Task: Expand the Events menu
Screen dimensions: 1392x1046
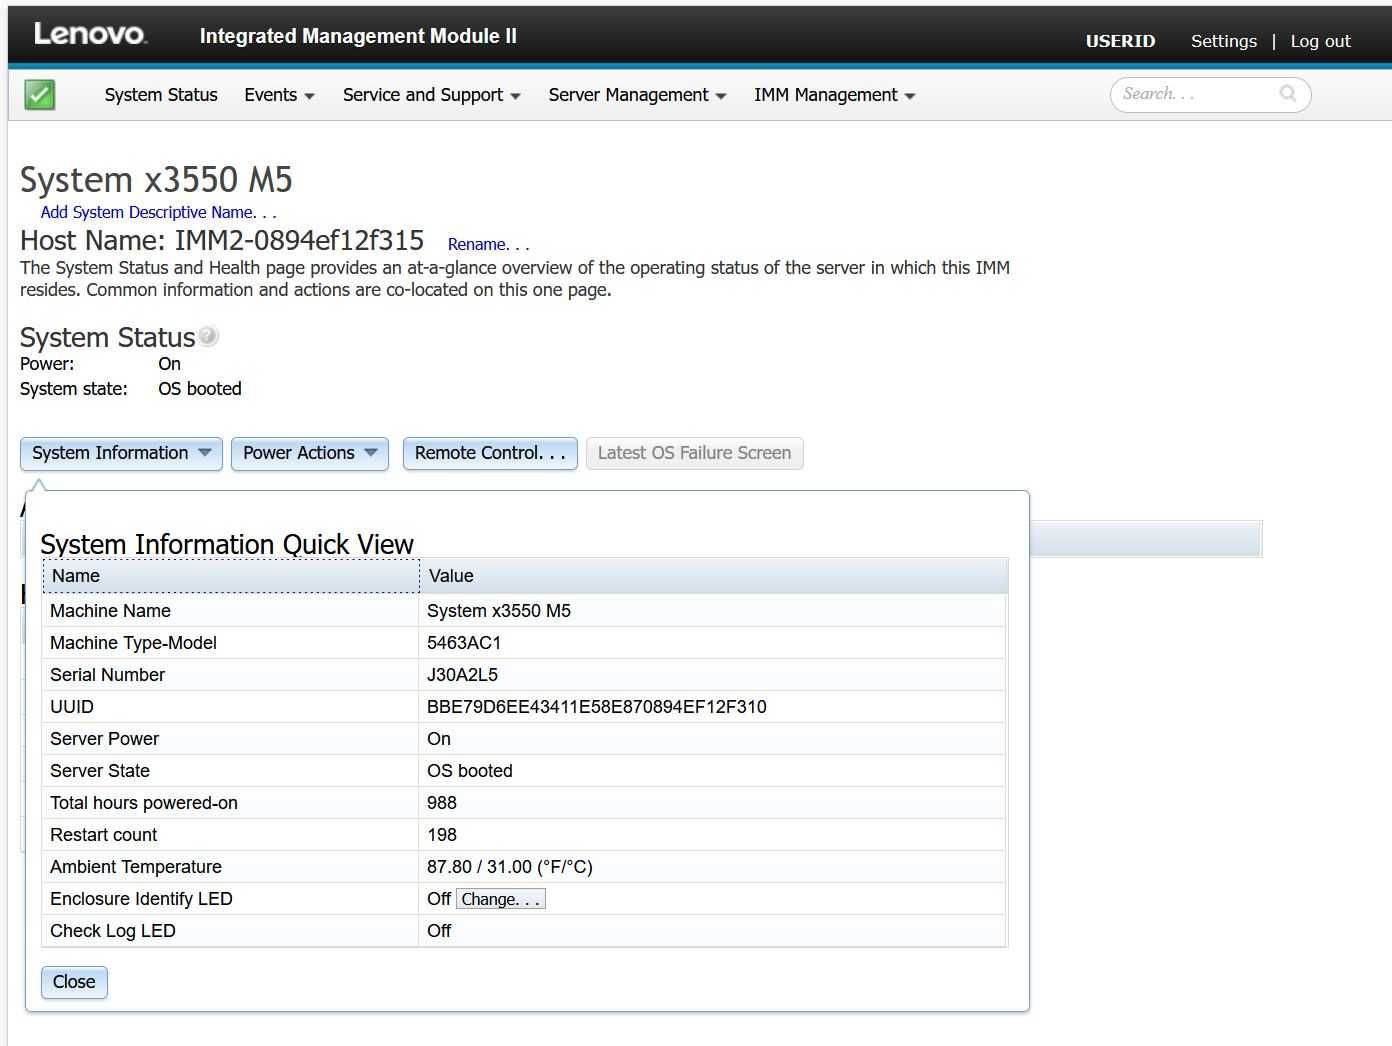Action: [x=279, y=95]
